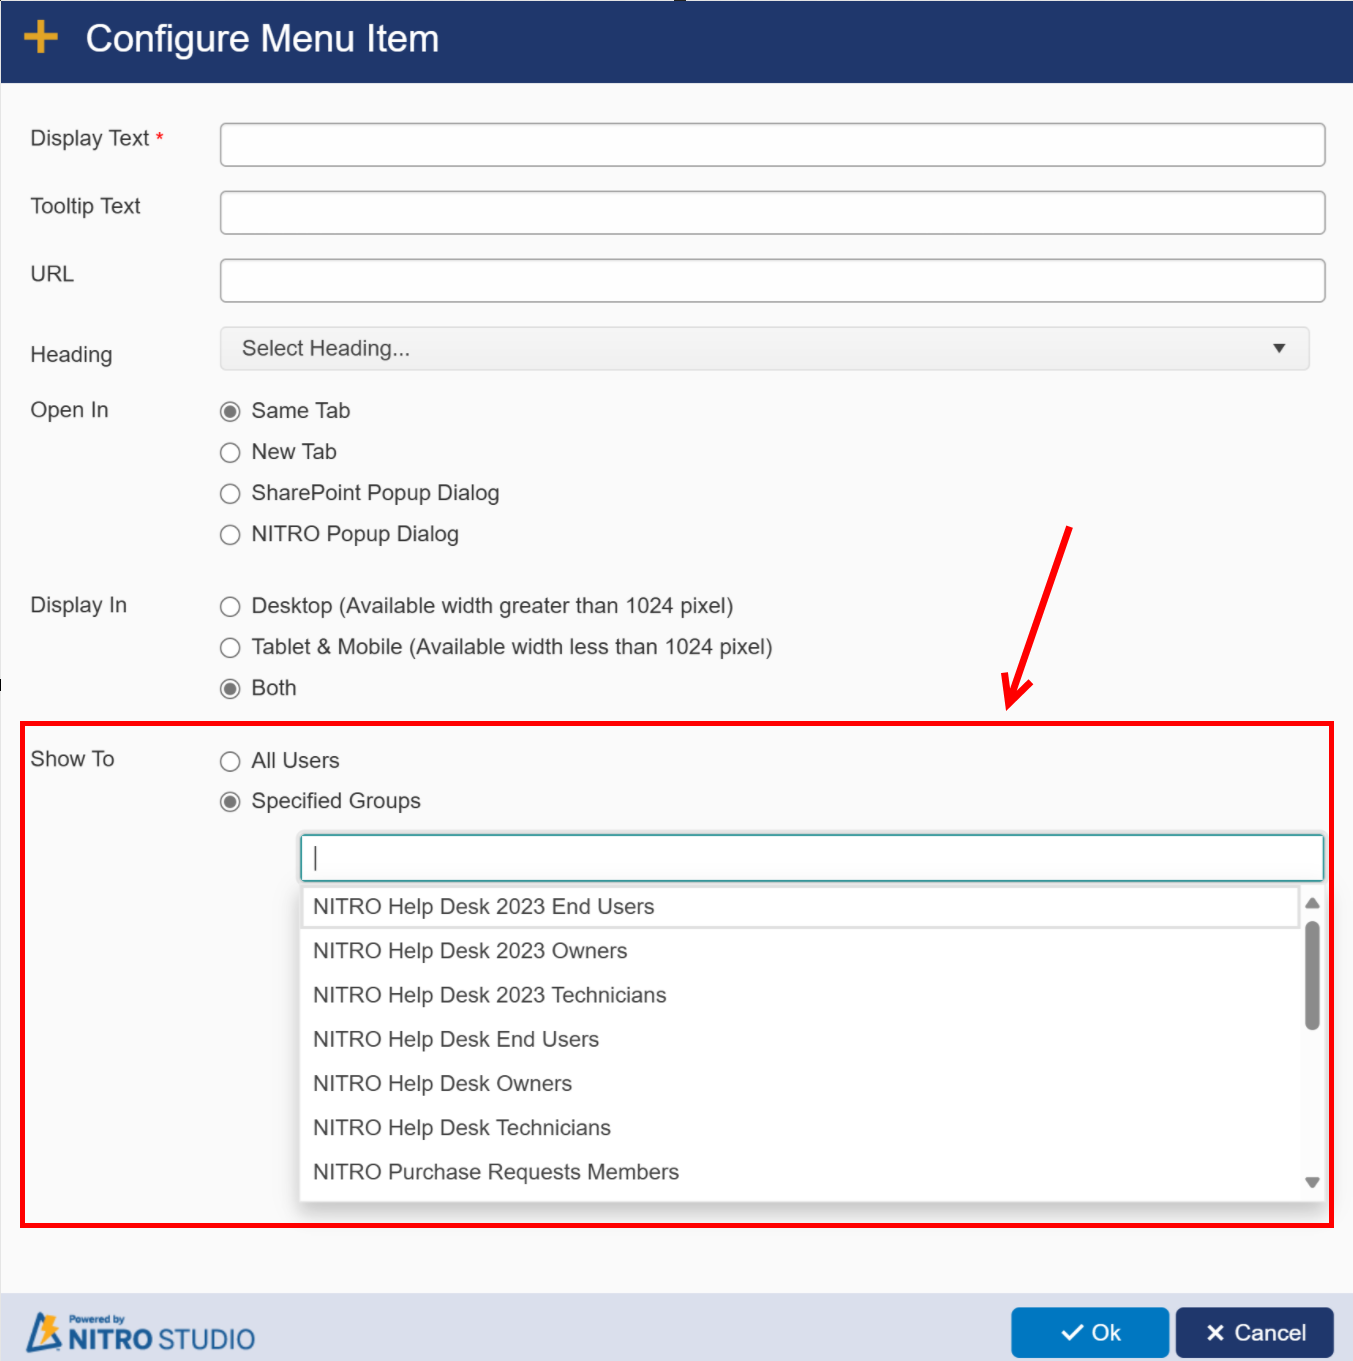Click the Show To label
Viewport: 1353px width, 1361px height.
point(72,759)
